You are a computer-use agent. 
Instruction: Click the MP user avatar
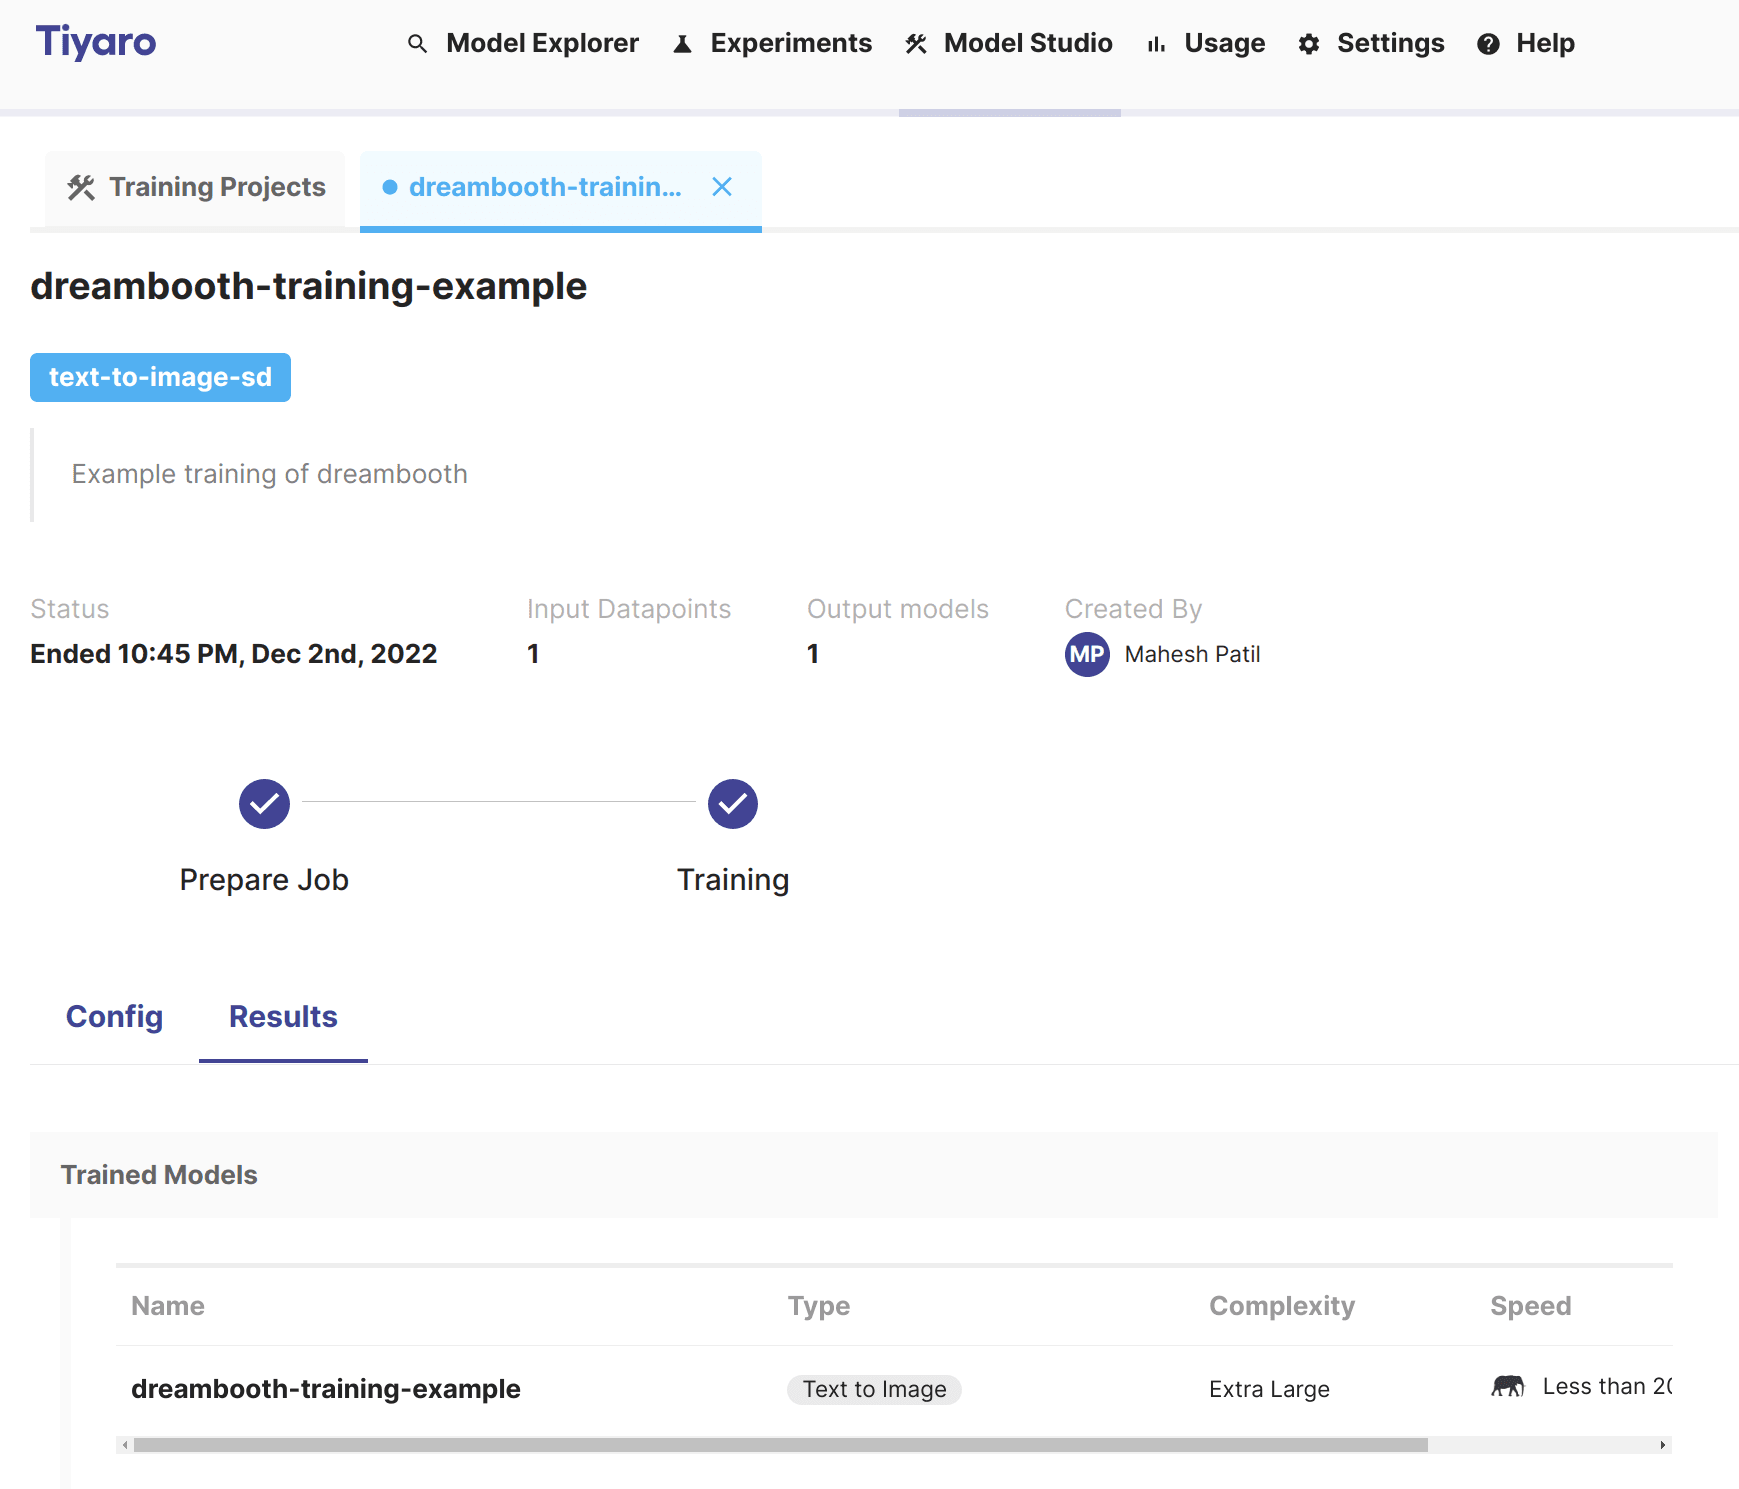1087,654
